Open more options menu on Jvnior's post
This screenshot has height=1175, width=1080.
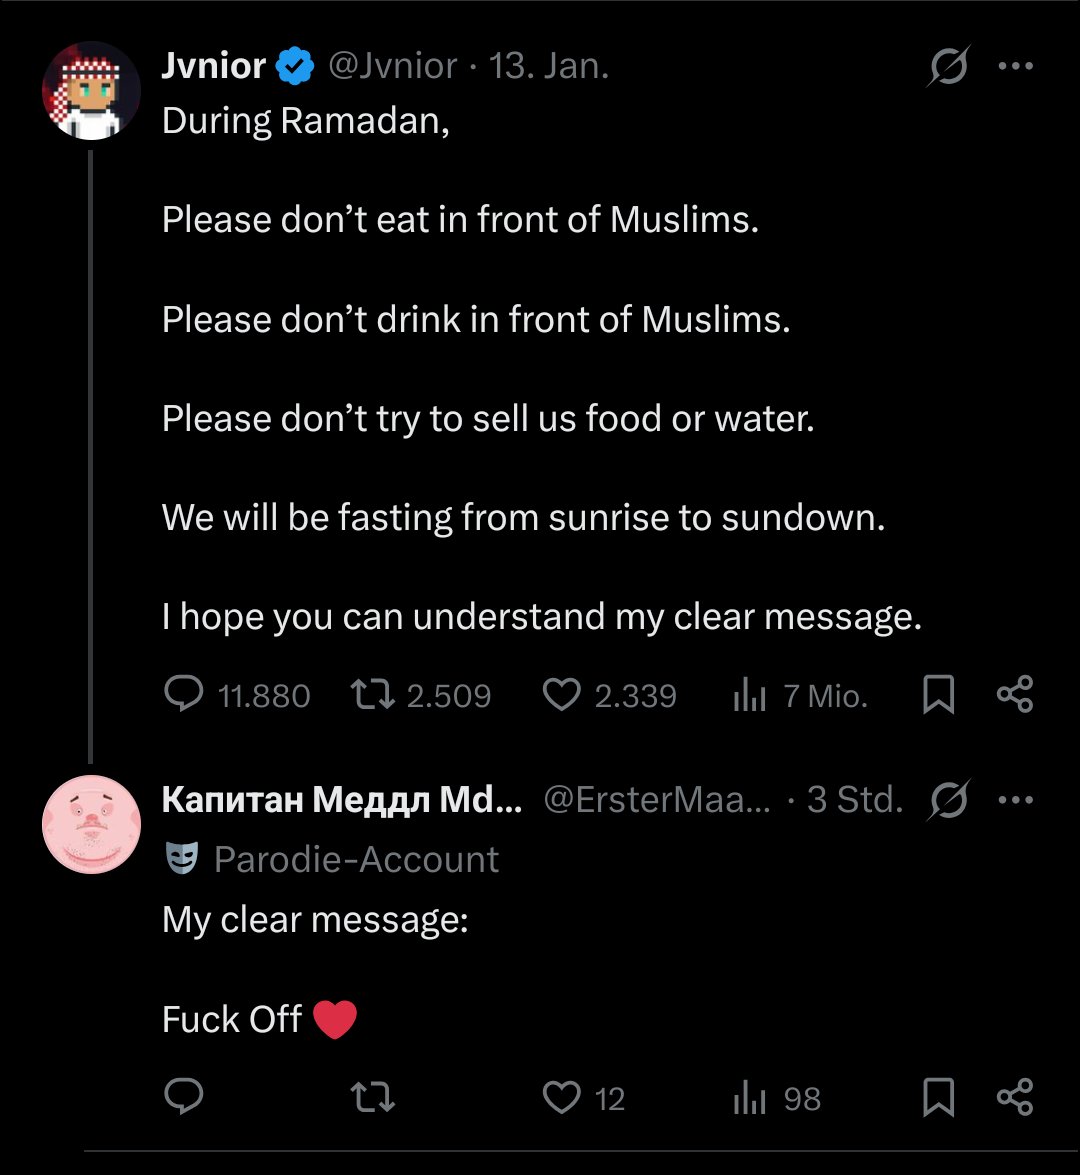click(x=1015, y=67)
